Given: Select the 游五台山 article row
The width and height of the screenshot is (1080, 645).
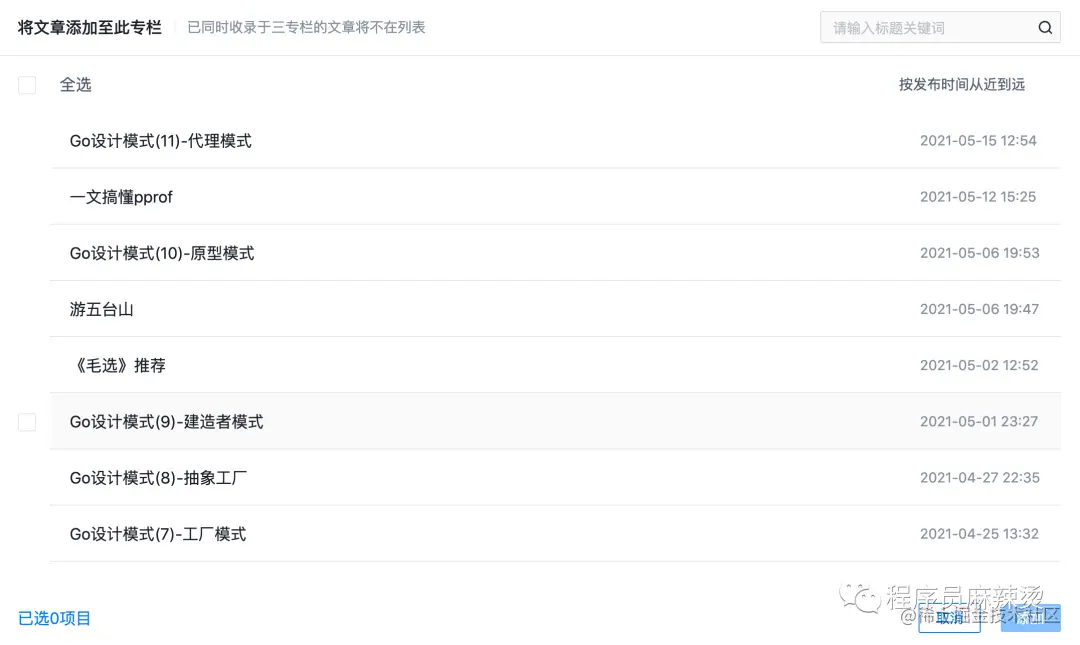Looking at the screenshot, I should (100, 309).
